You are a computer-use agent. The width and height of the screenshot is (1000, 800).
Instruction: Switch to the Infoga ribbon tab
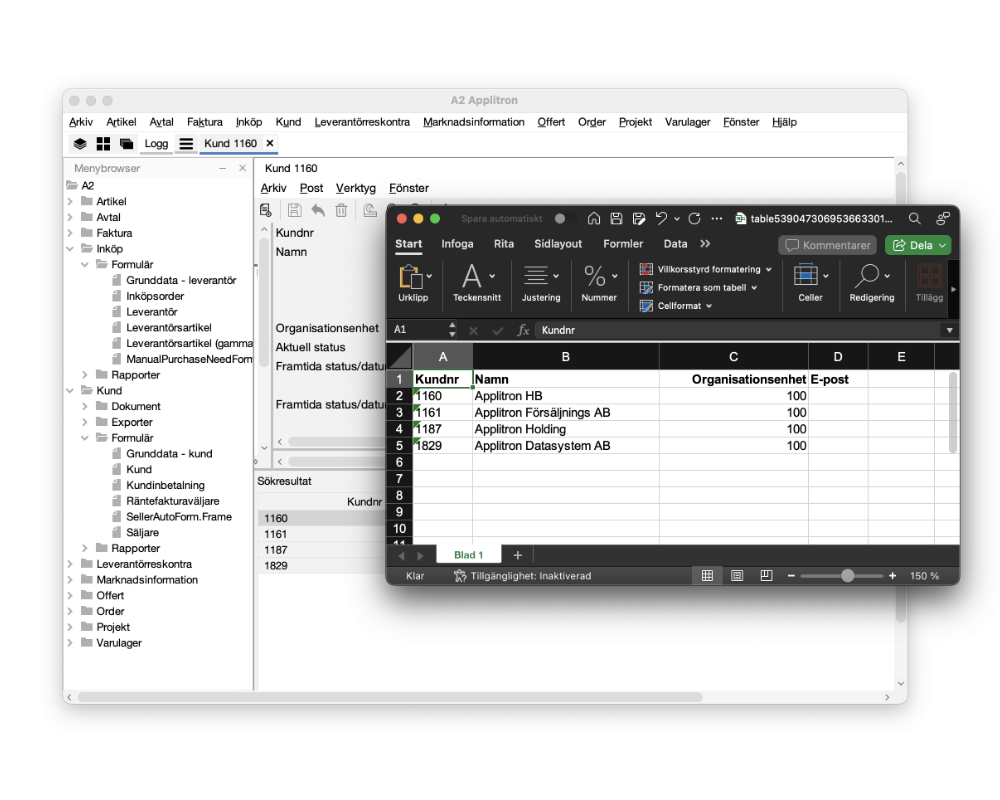[457, 244]
